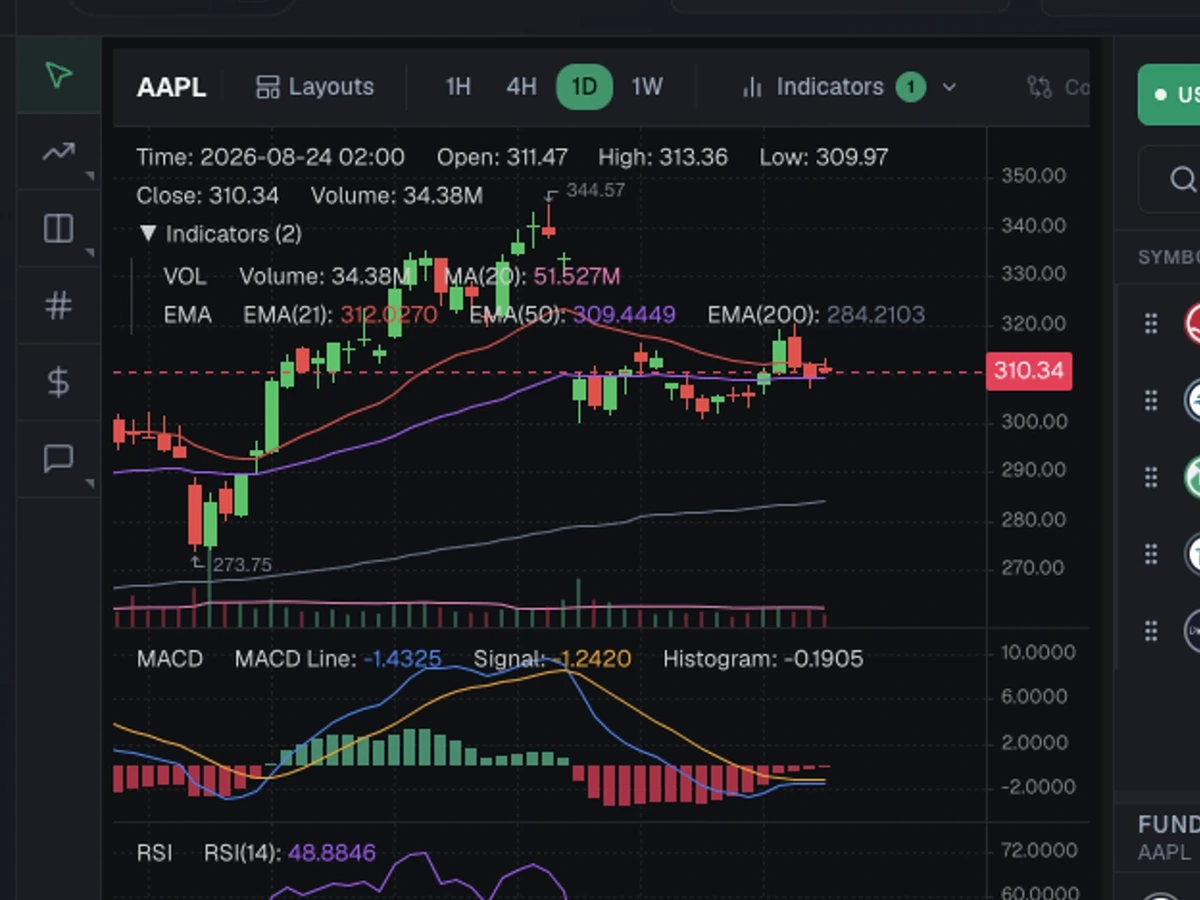Screen dimensions: 1200x900
Task: Select the trend line drawing tool
Action: 58,152
